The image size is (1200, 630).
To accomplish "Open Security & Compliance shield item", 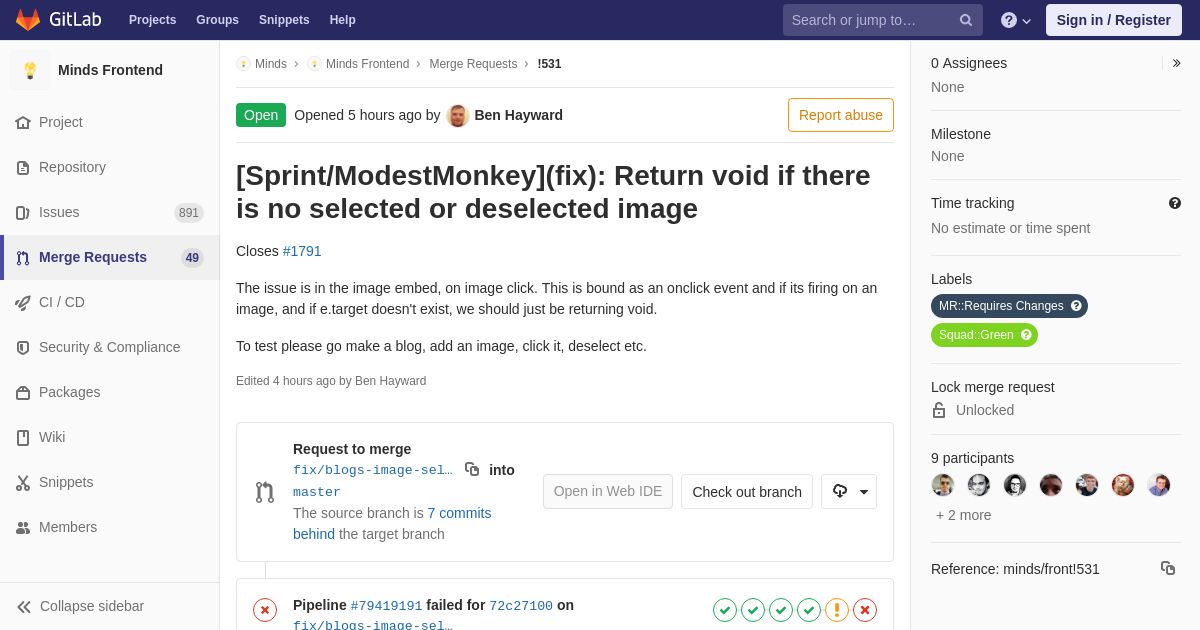I will [110, 347].
